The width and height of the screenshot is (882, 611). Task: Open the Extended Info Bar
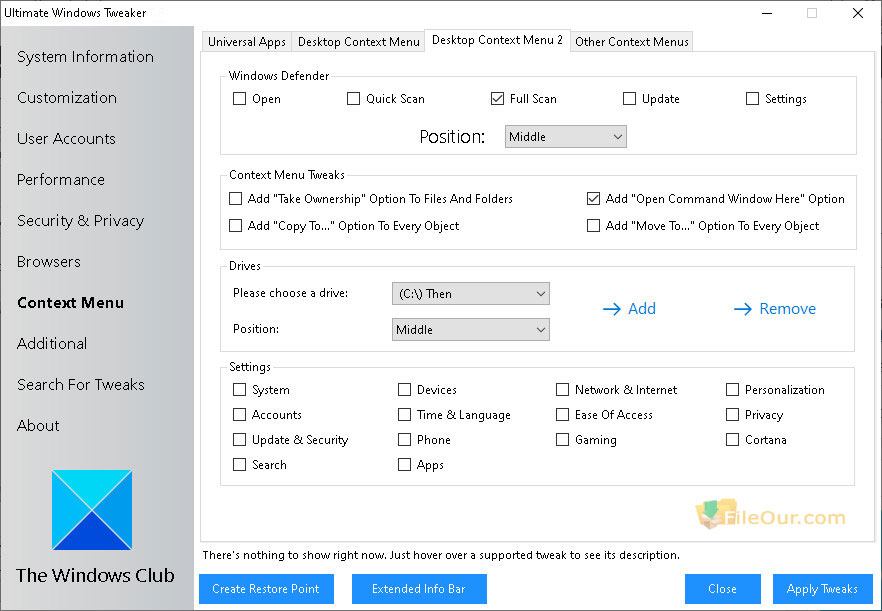(419, 589)
